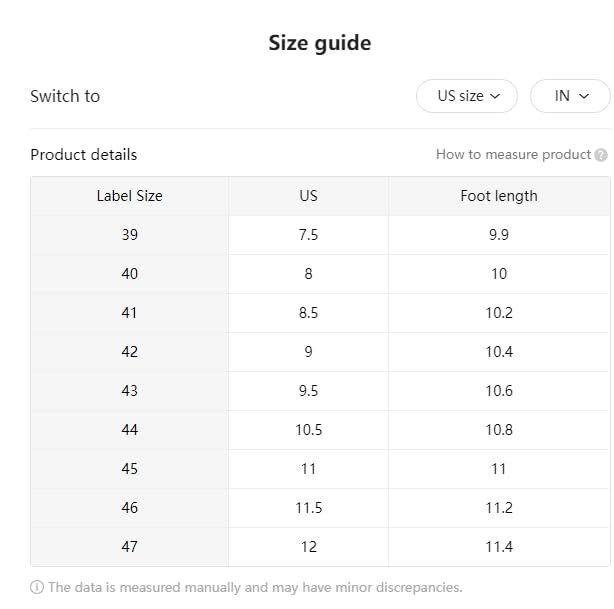Screen dimensions: 614x609
Task: Click the US size 9.5 cell
Action: 308,391
